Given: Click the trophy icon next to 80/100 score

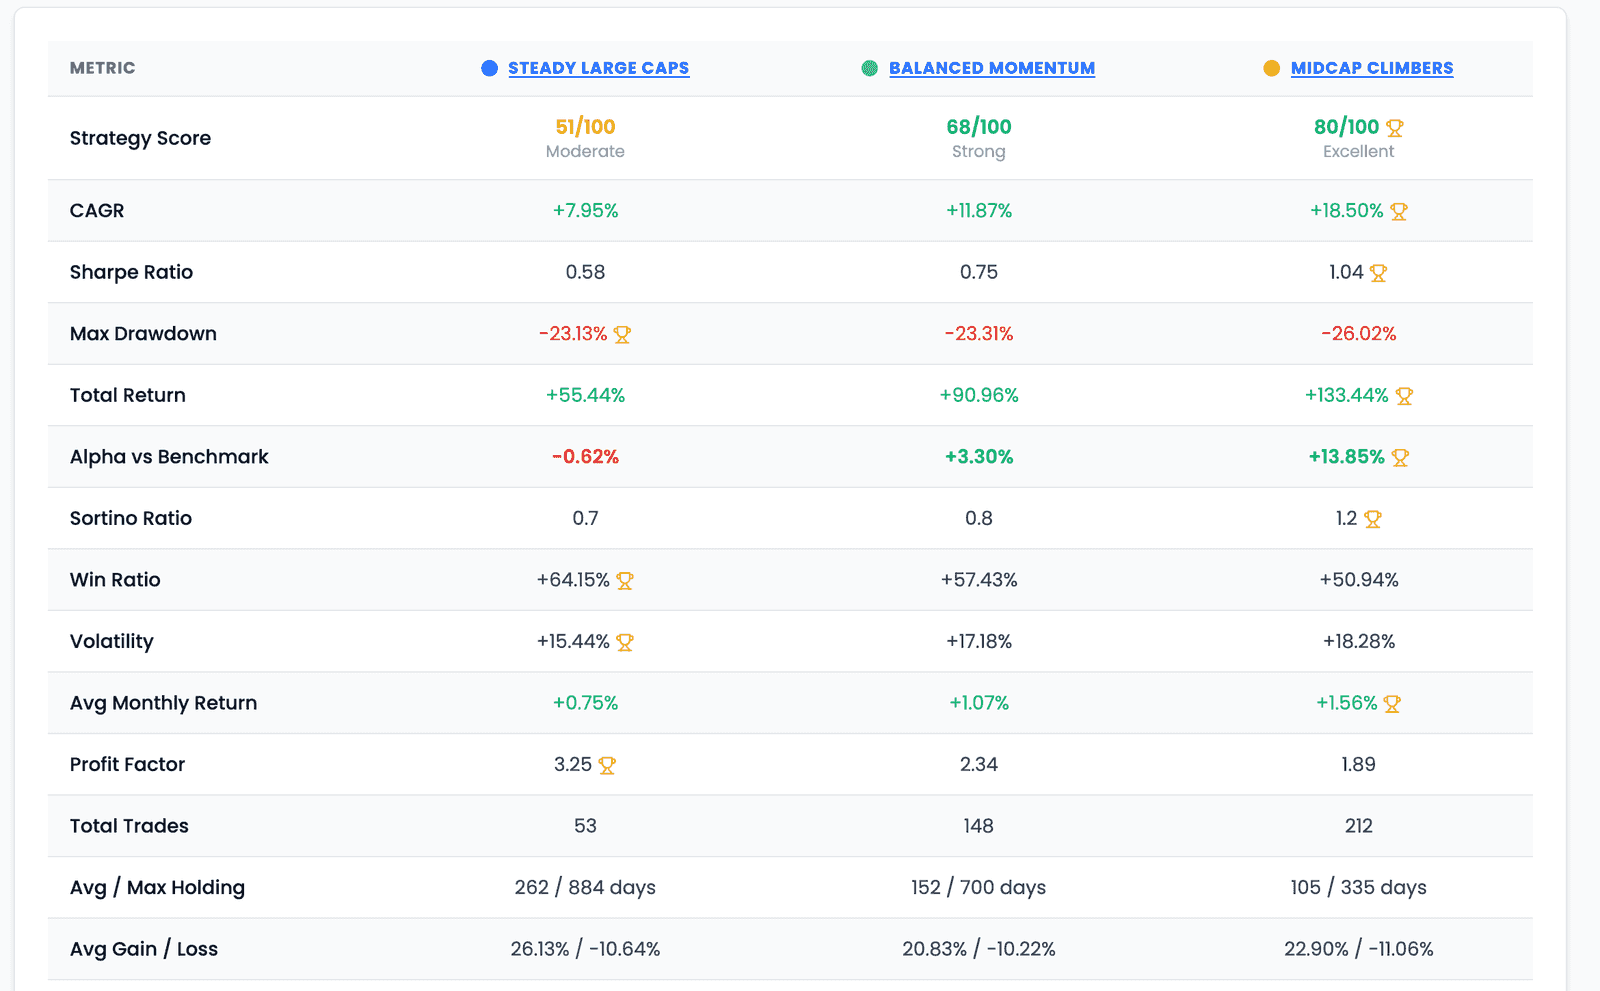Looking at the screenshot, I should pos(1395,128).
